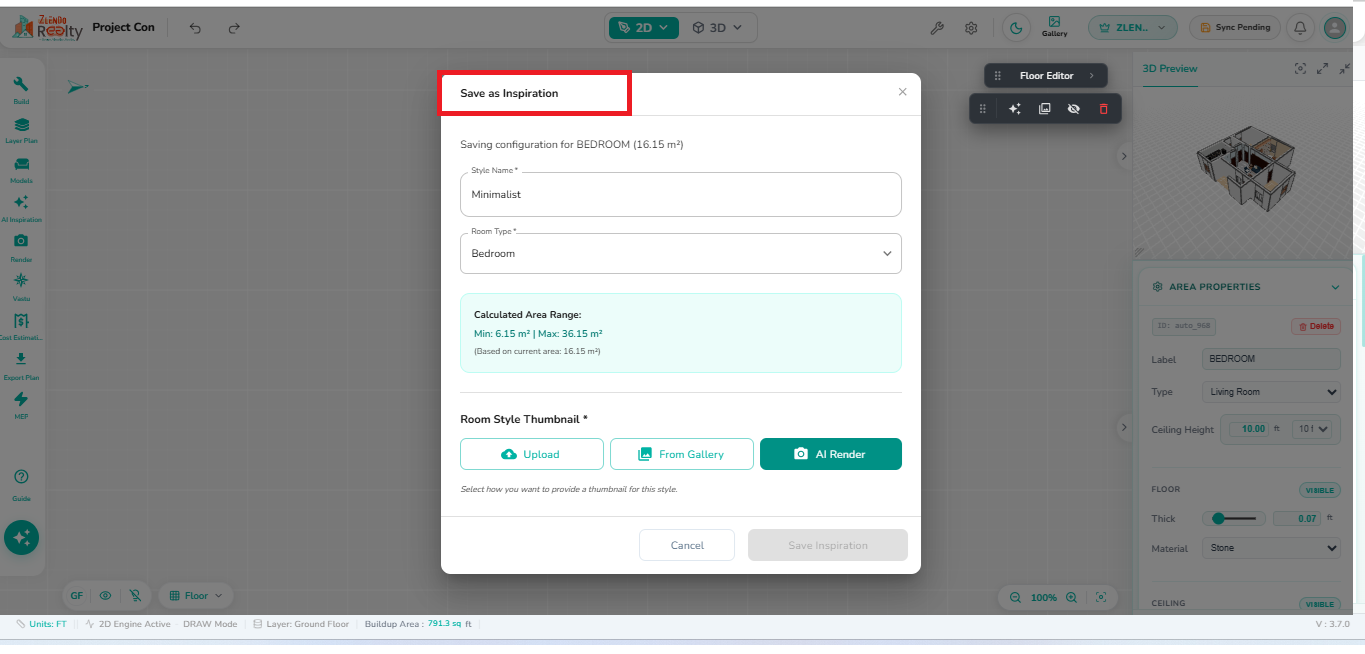Open the Build tool in sidebar
The height and width of the screenshot is (654, 1365).
(21, 90)
